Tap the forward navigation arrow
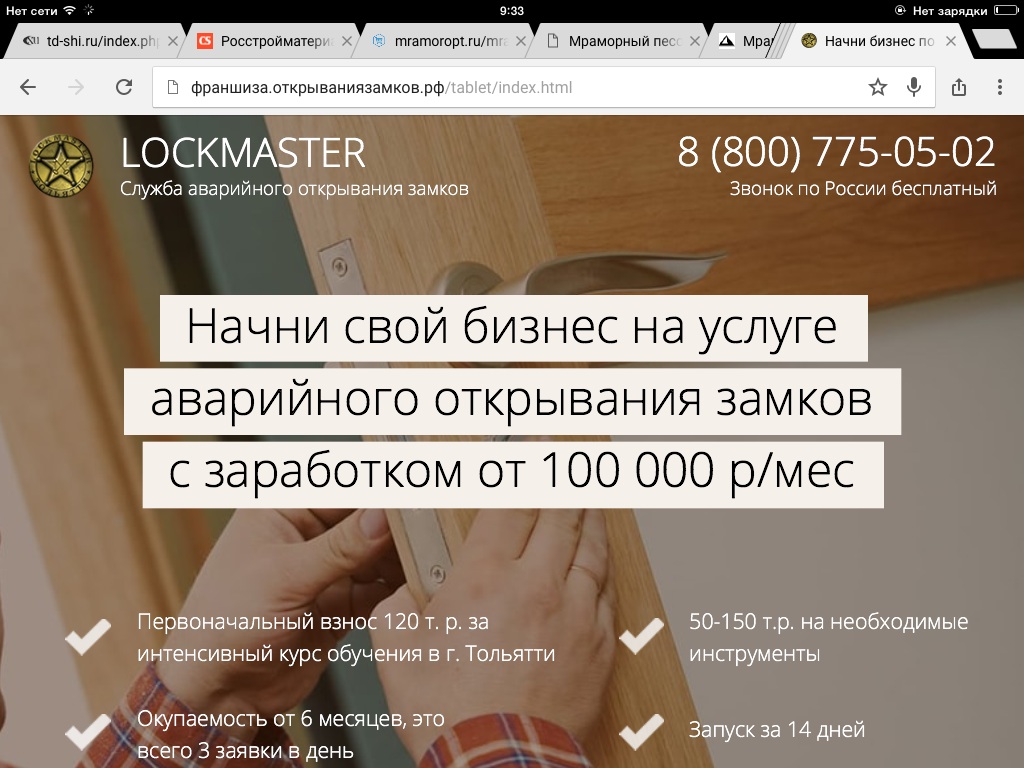 pyautogui.click(x=76, y=87)
